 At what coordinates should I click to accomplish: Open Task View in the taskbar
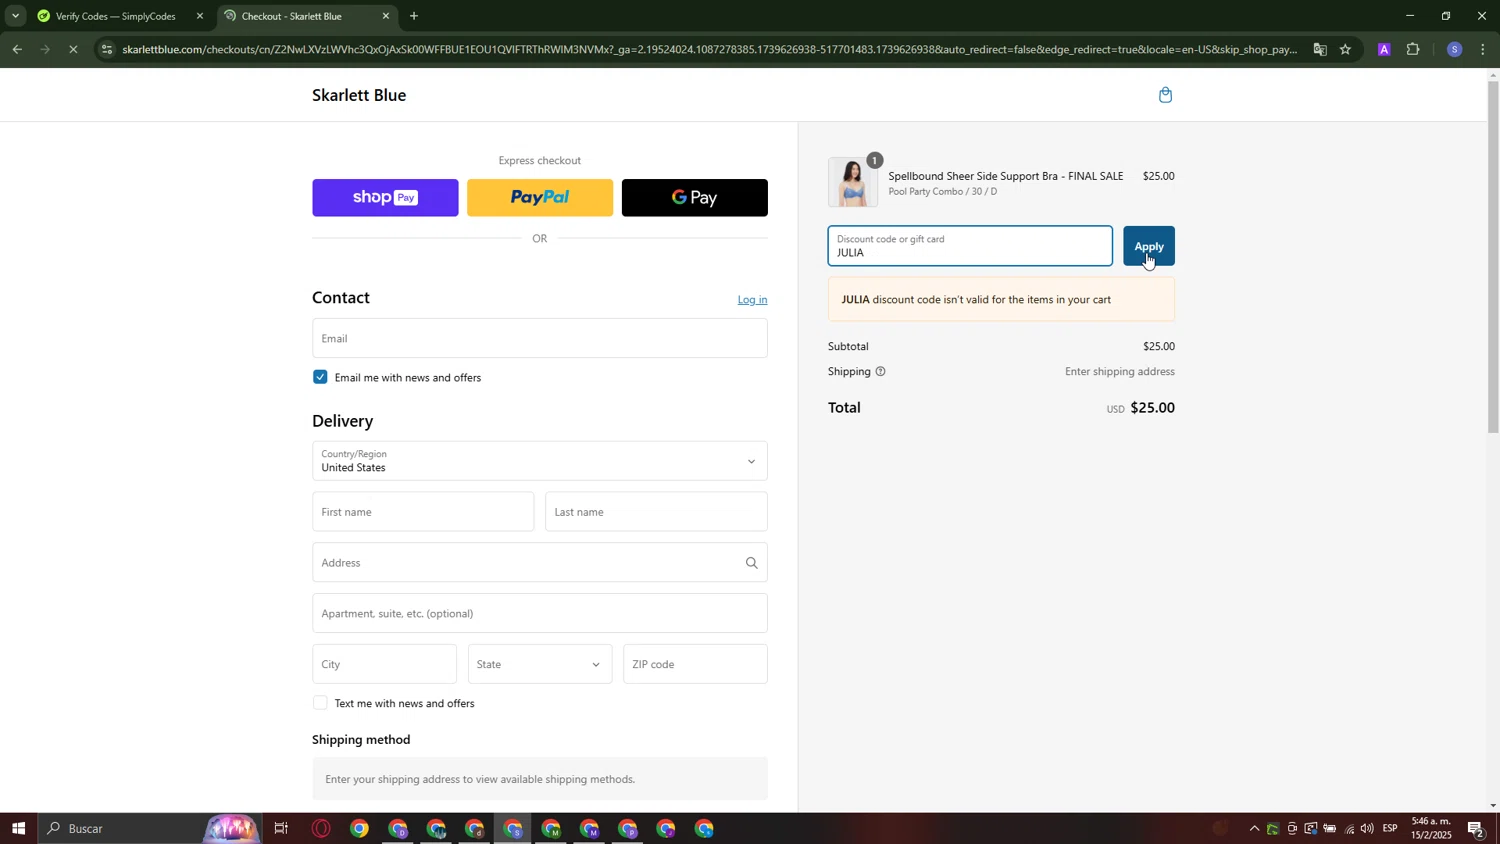pos(281,829)
